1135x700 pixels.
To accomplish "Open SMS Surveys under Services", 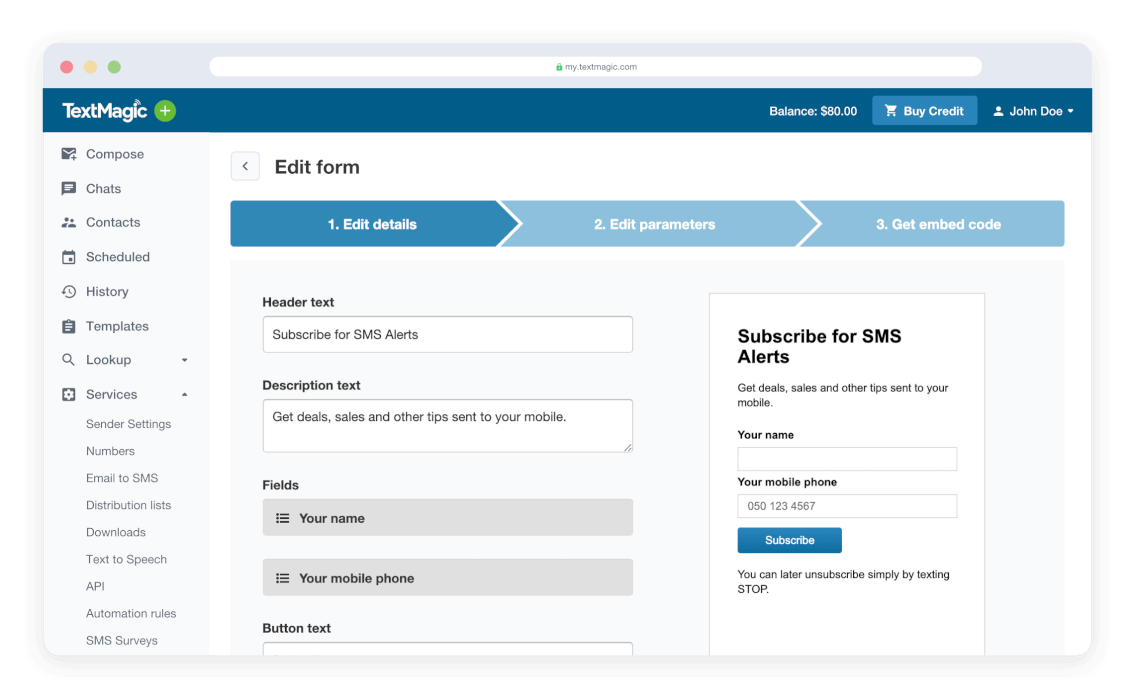I will 122,641.
